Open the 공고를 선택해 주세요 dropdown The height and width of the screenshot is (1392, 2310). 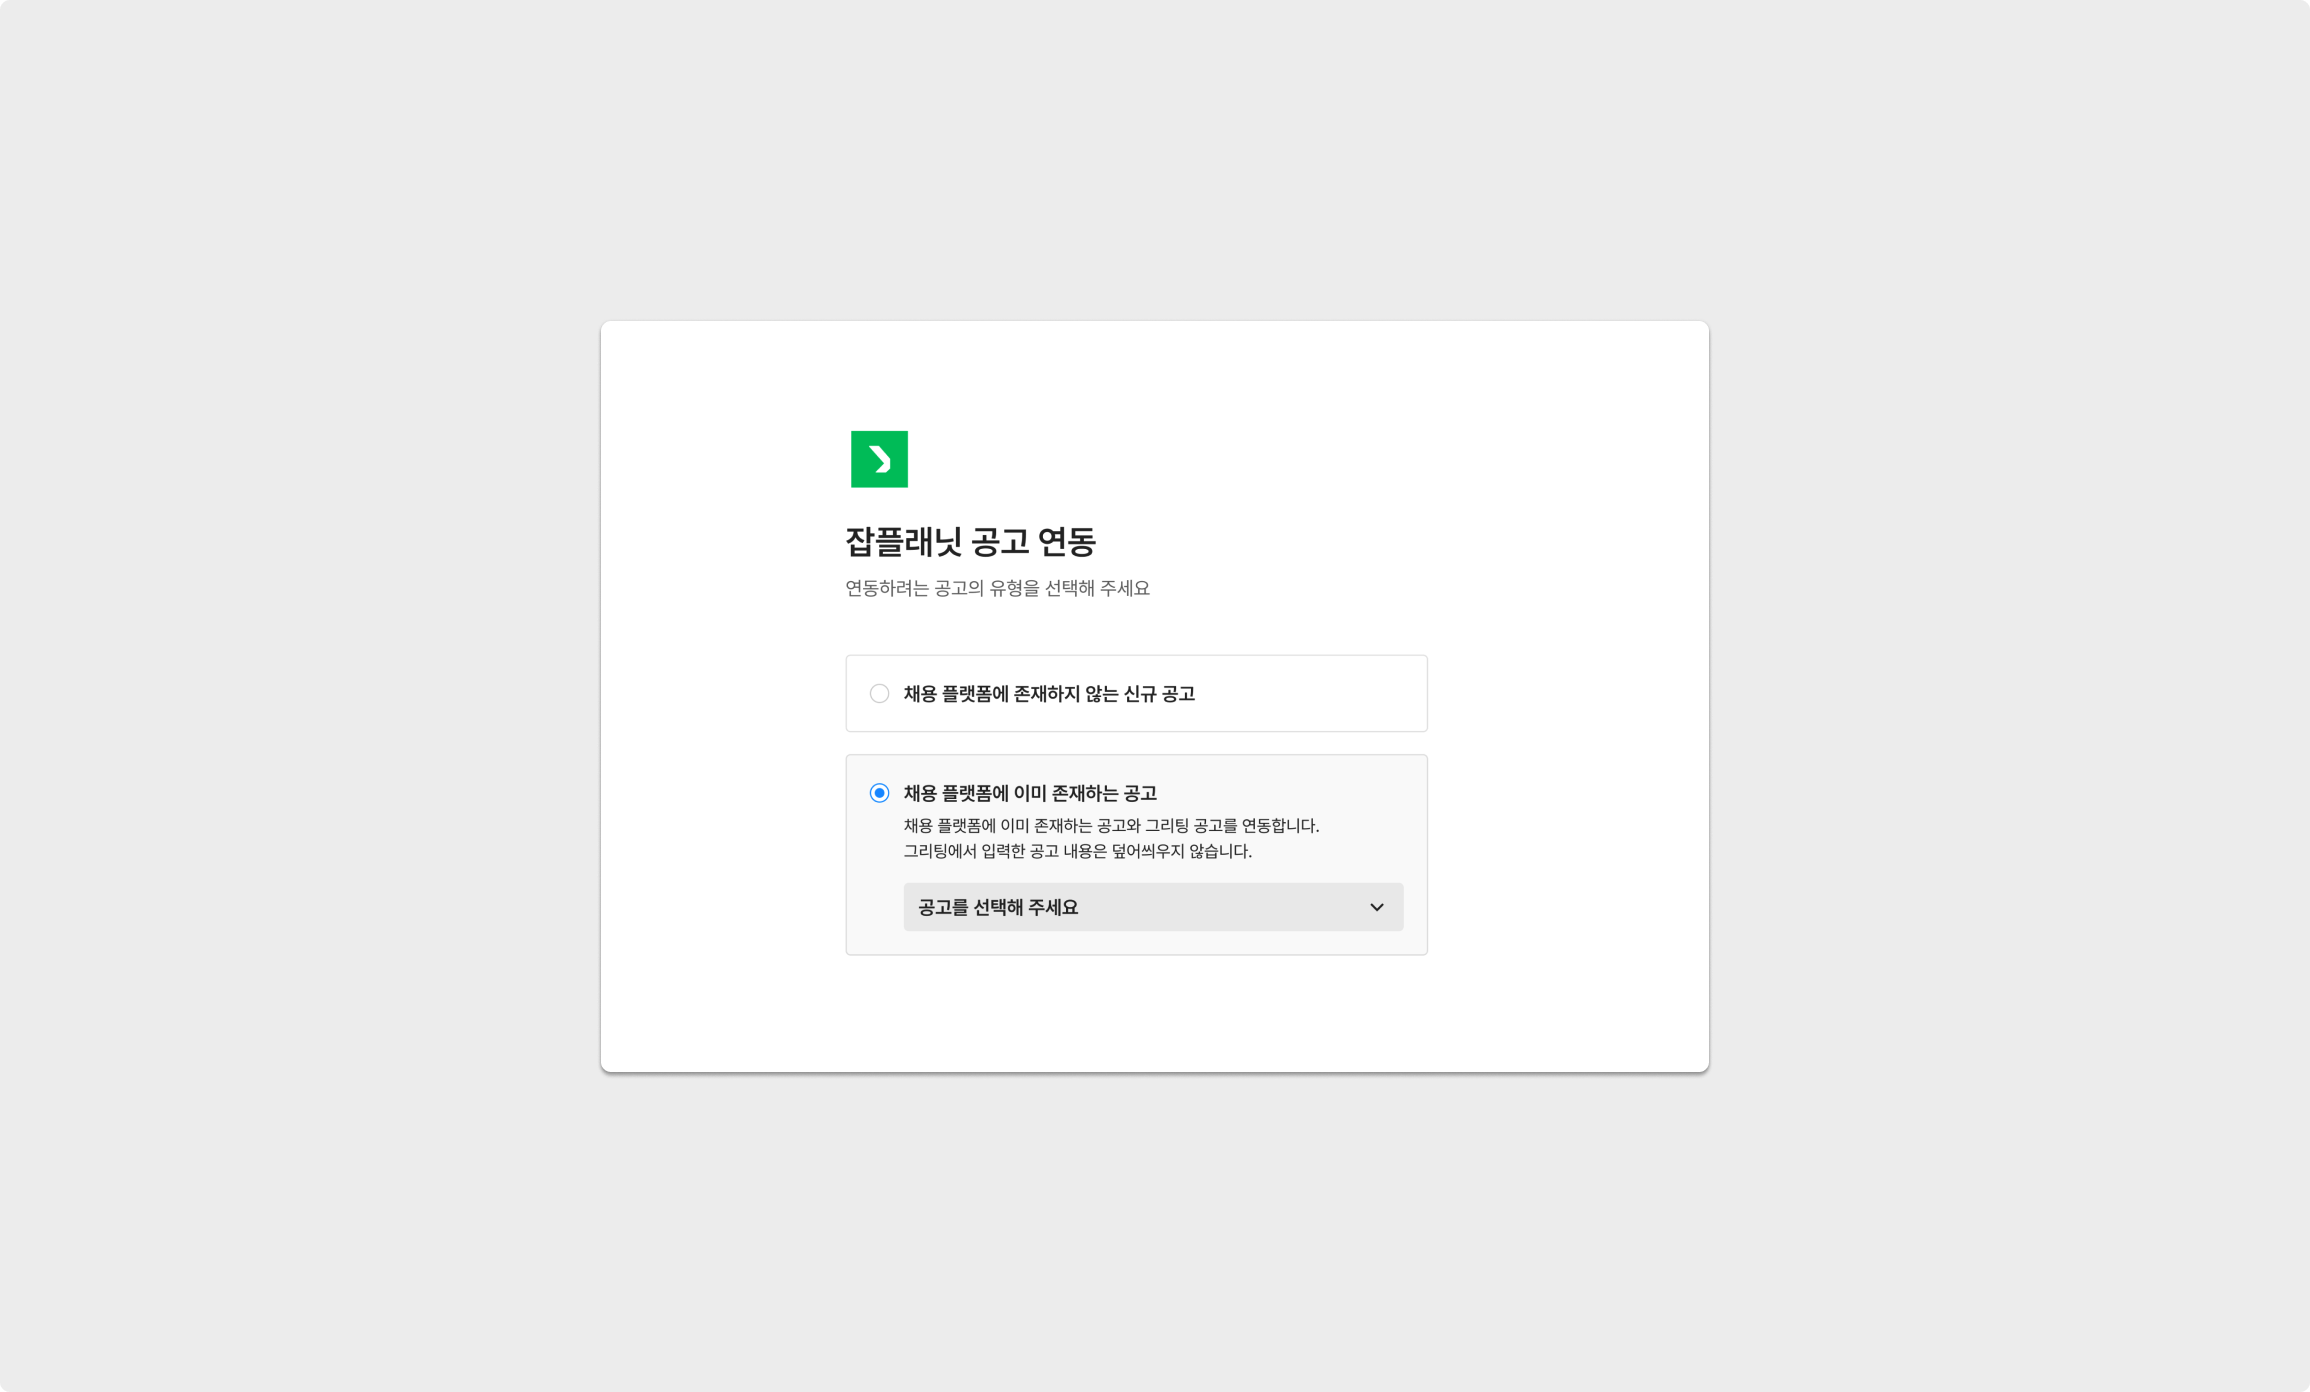click(1153, 907)
